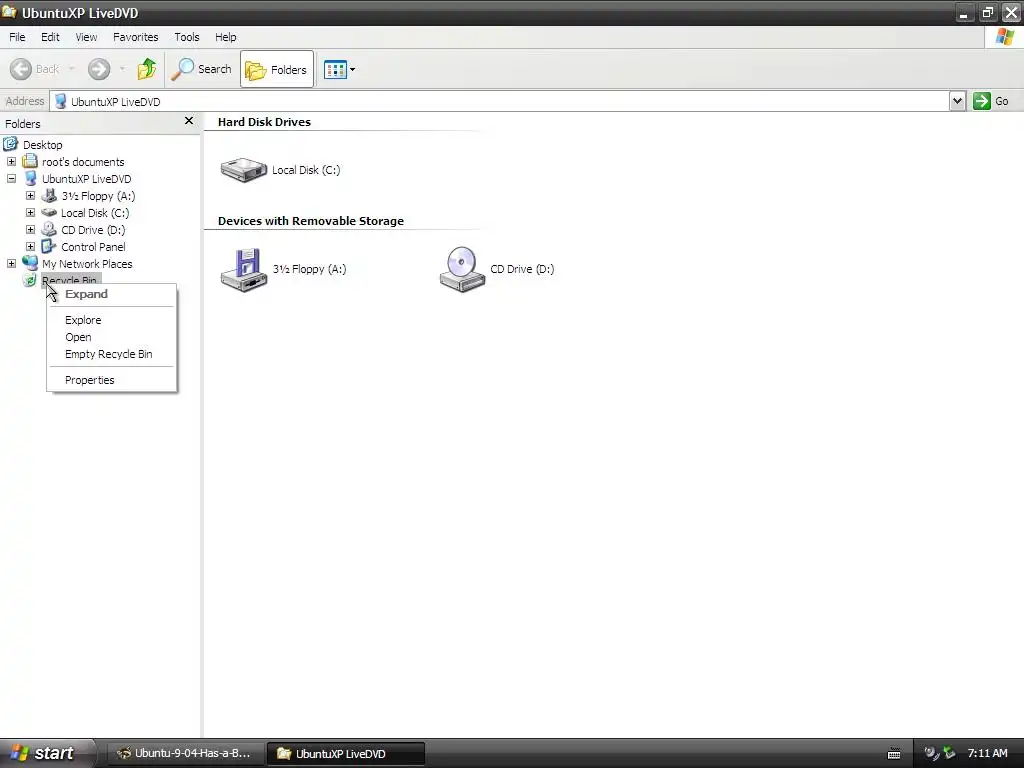Viewport: 1024px width, 768px height.
Task: Expand the 3½ Floppy (A:) node
Action: 30,195
